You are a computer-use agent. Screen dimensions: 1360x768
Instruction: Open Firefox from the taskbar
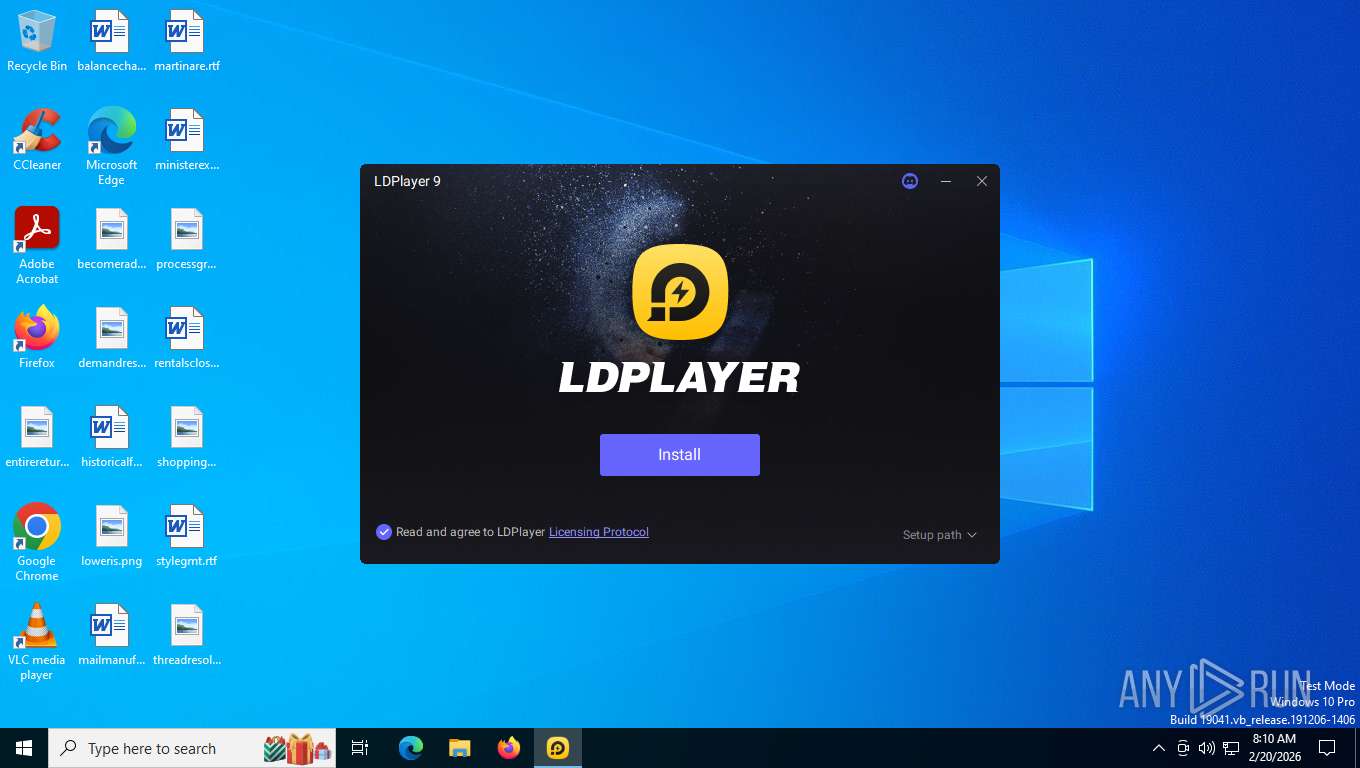pyautogui.click(x=509, y=748)
